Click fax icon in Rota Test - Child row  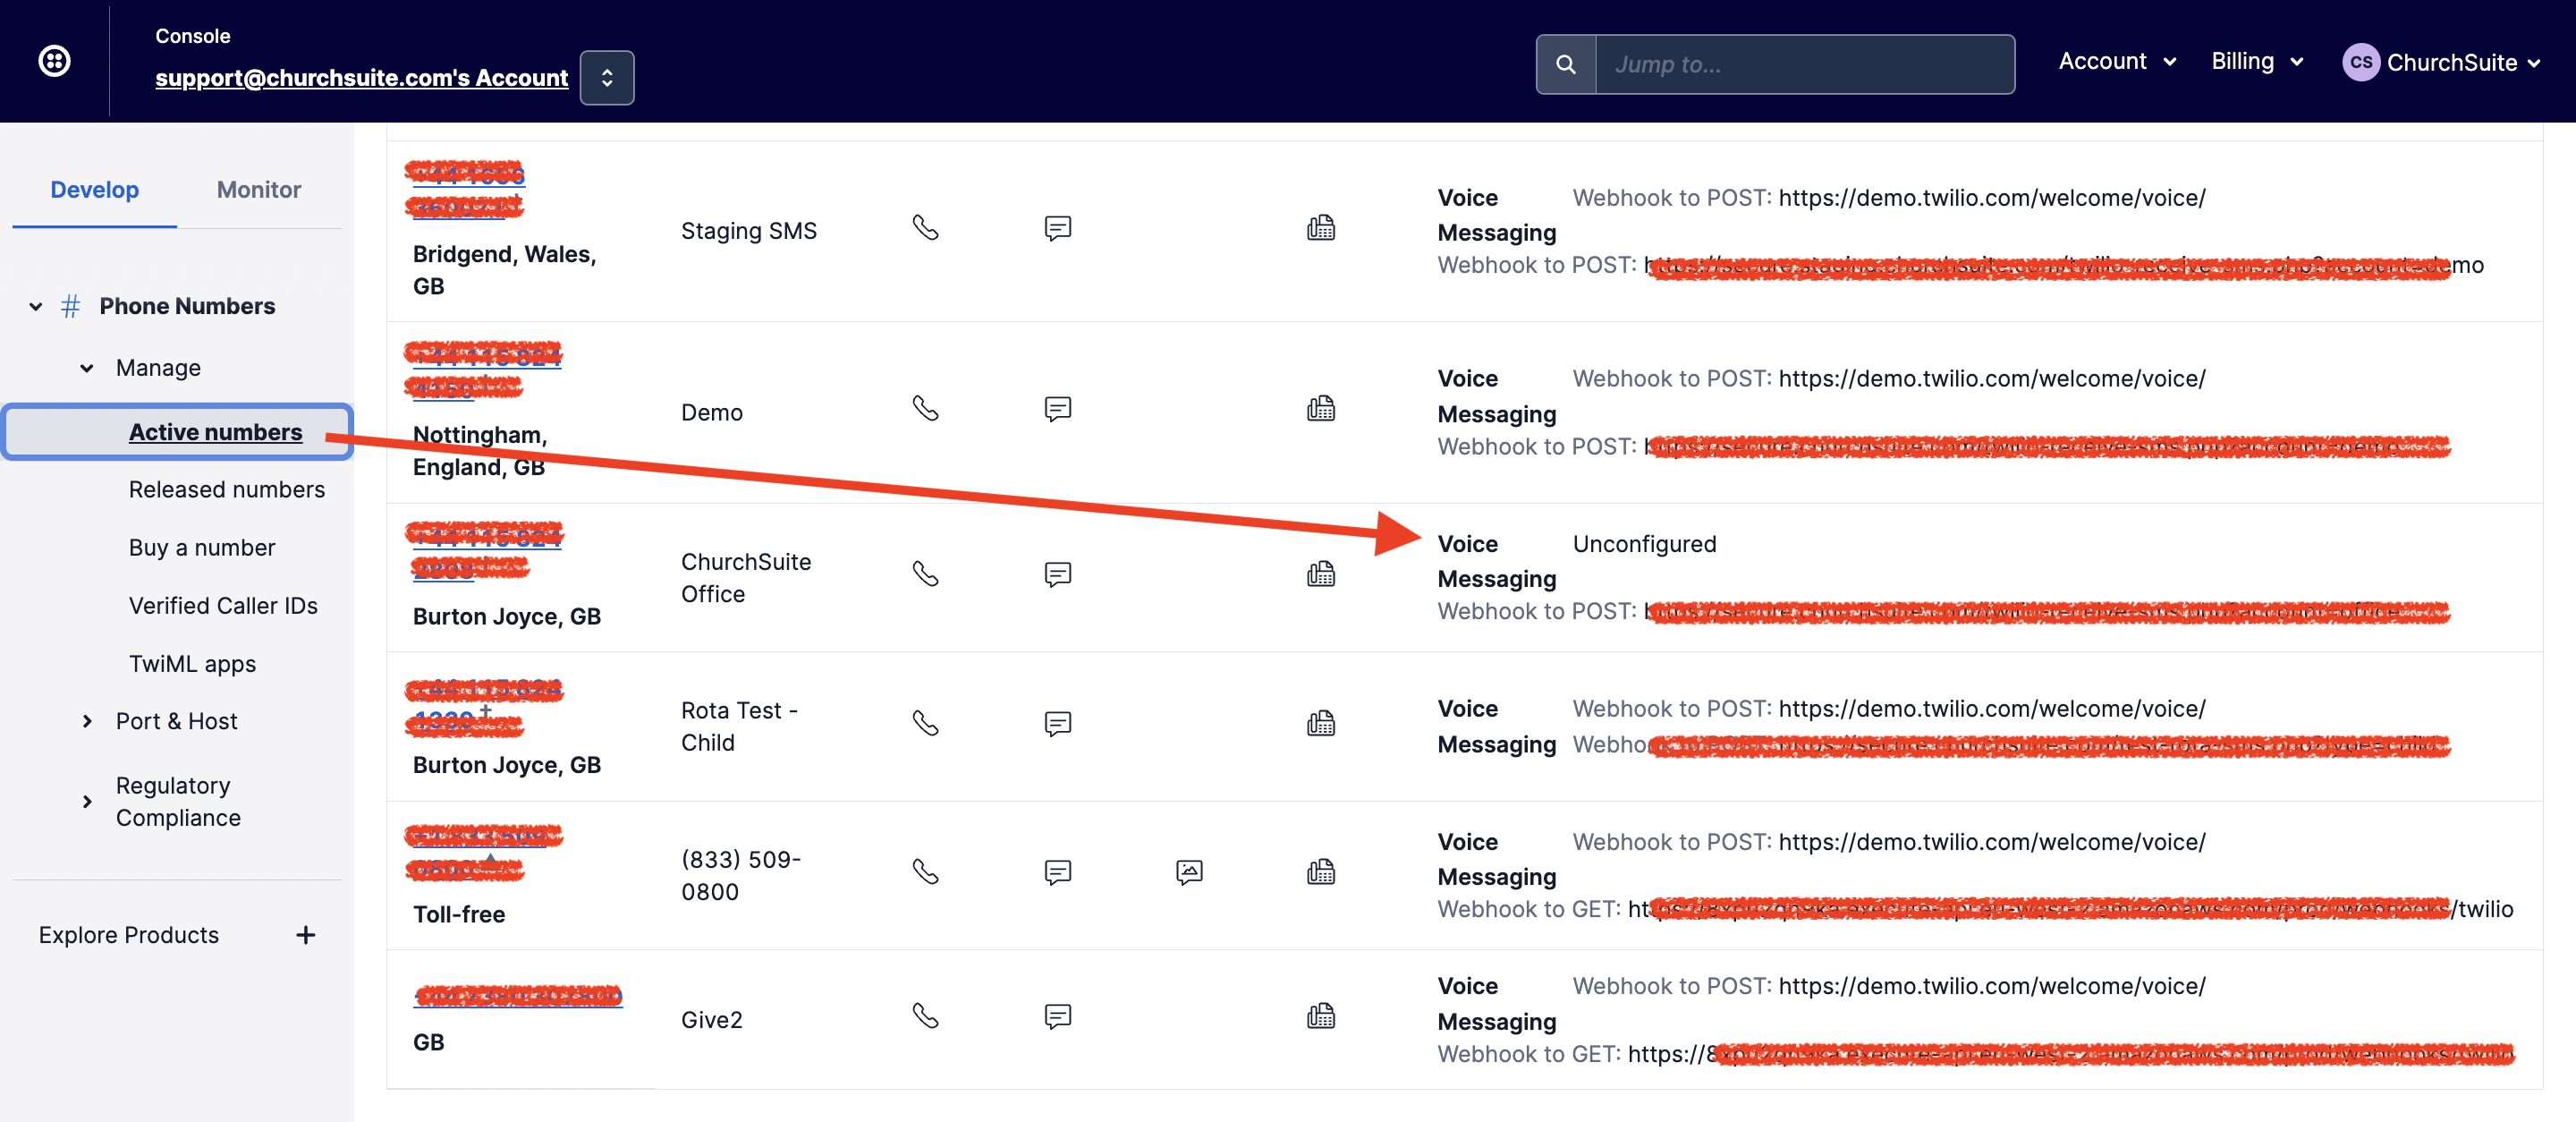pyautogui.click(x=1320, y=723)
